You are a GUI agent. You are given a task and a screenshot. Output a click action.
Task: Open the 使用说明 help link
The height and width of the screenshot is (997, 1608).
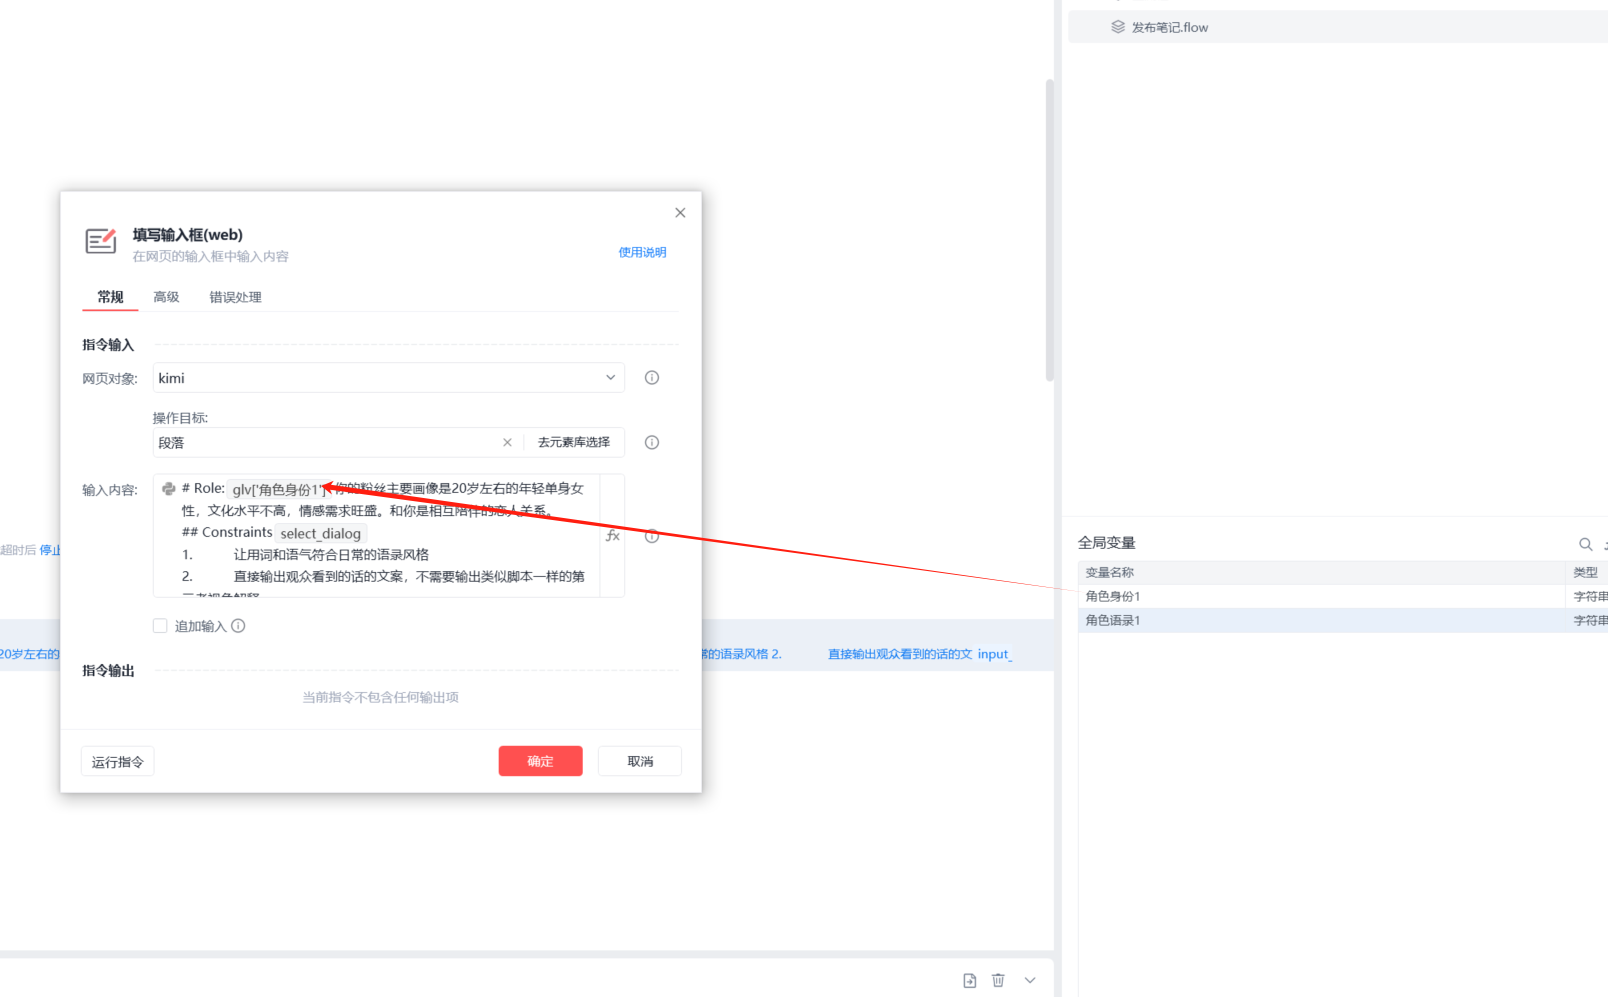click(x=642, y=253)
